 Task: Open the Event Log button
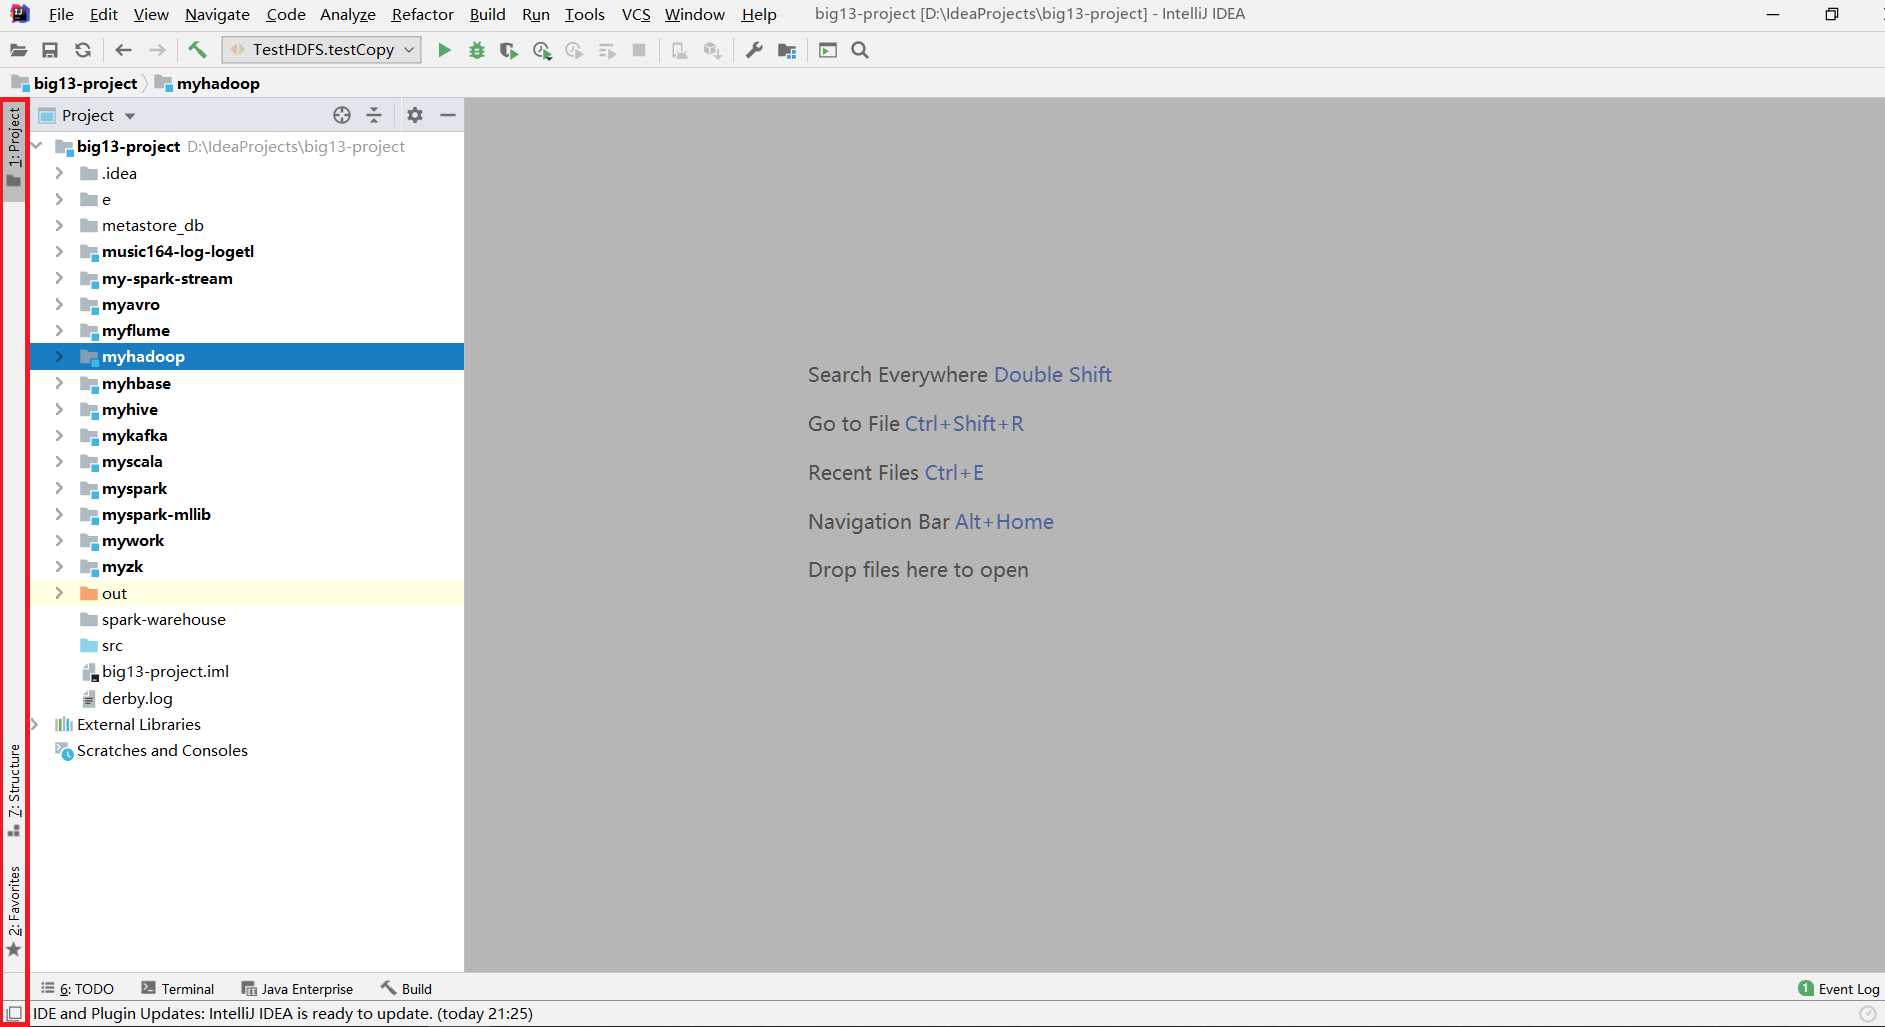click(1838, 988)
